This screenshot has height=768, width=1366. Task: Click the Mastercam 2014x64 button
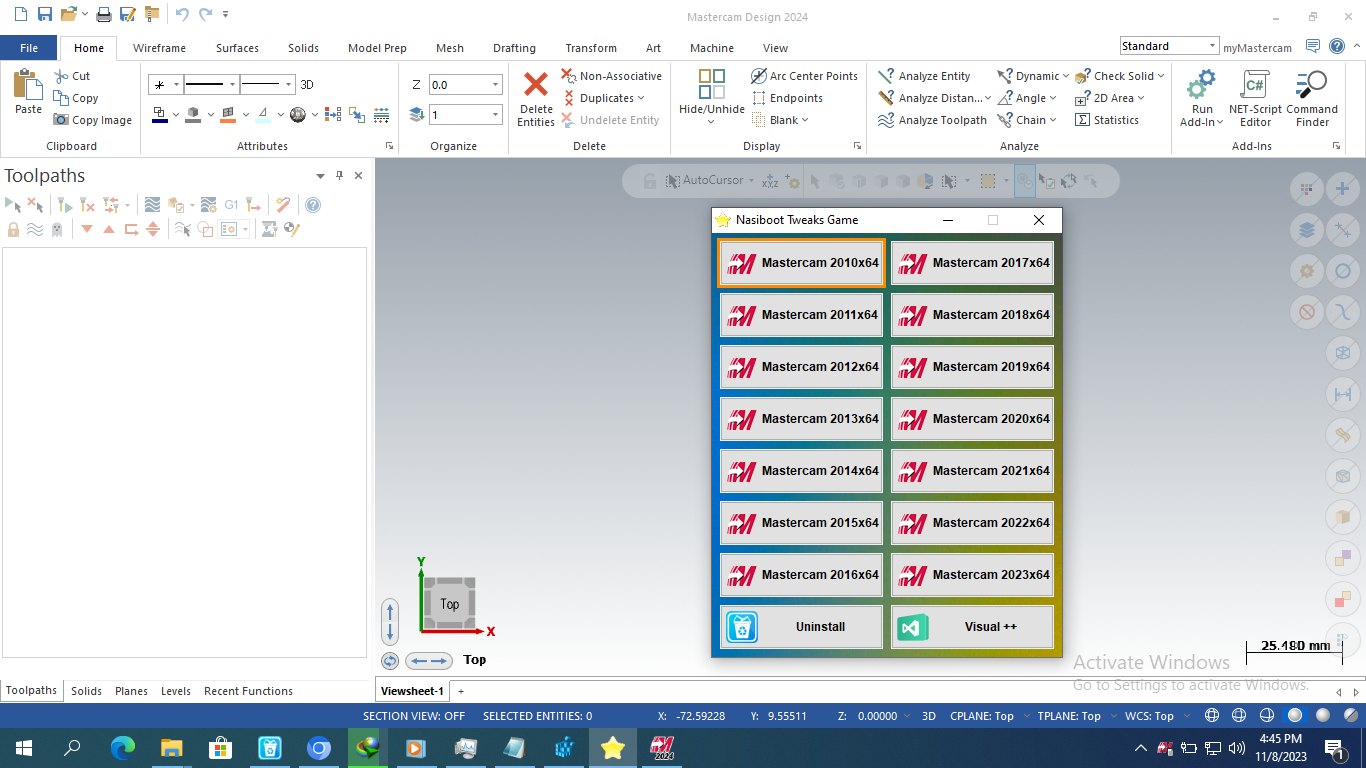click(x=802, y=471)
